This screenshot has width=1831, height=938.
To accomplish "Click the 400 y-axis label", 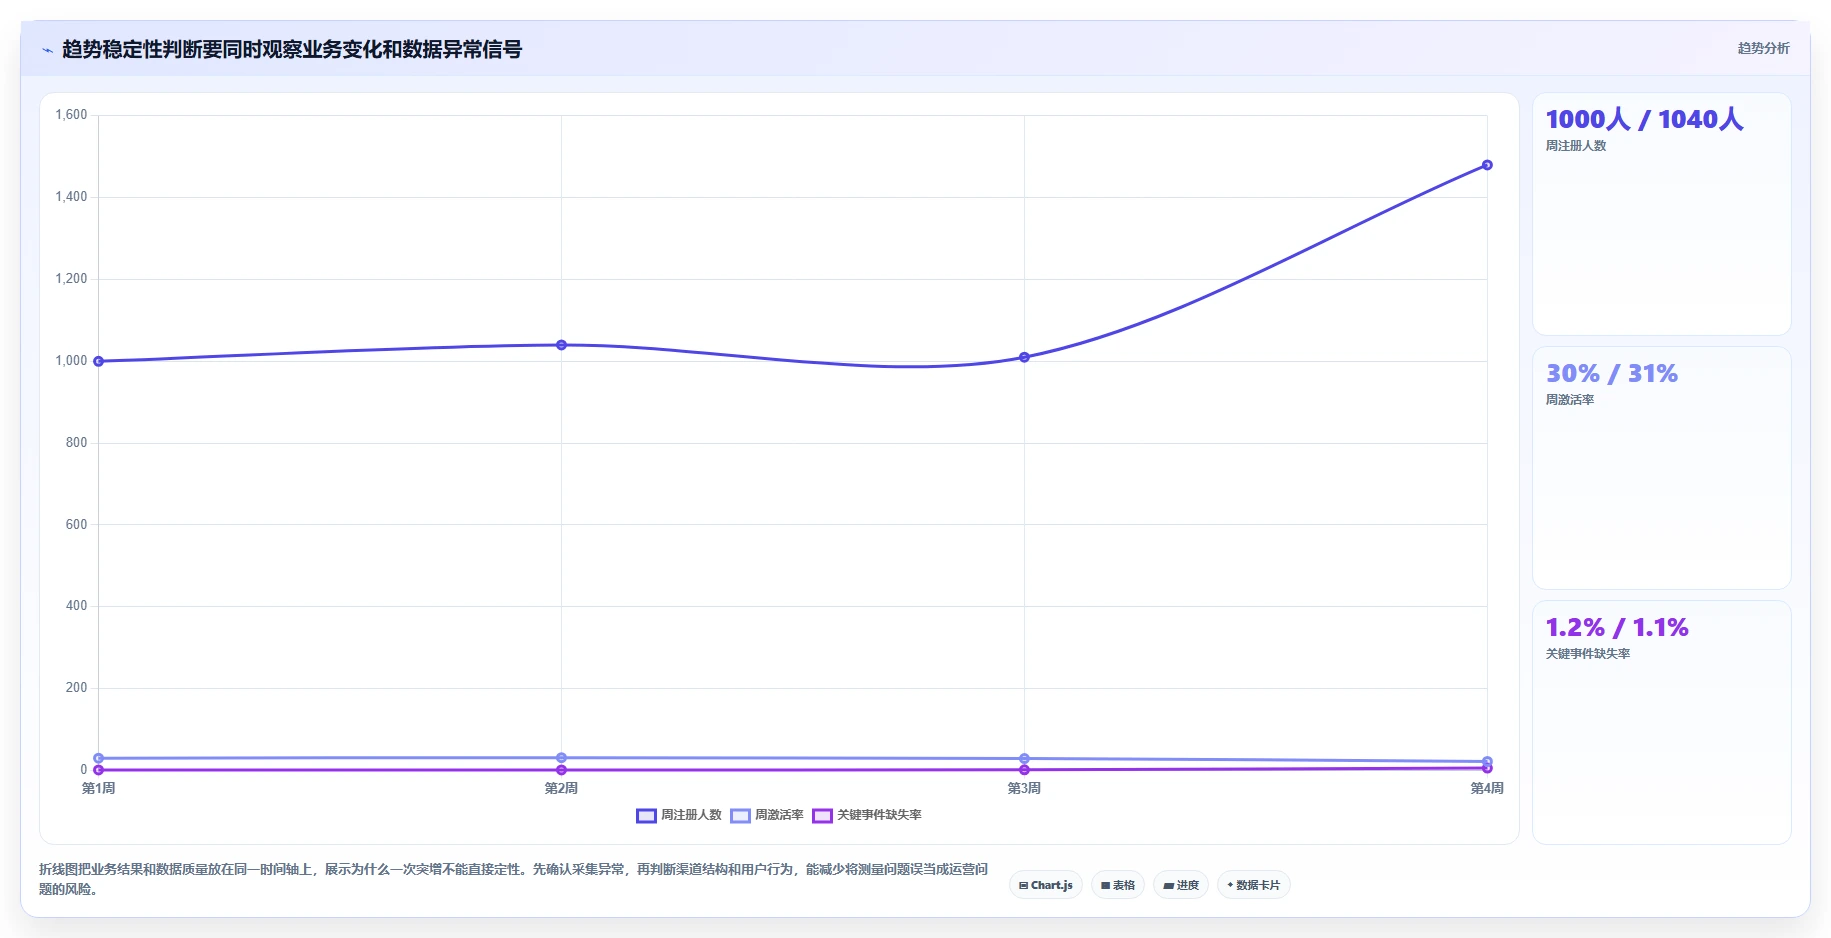I will [x=76, y=606].
